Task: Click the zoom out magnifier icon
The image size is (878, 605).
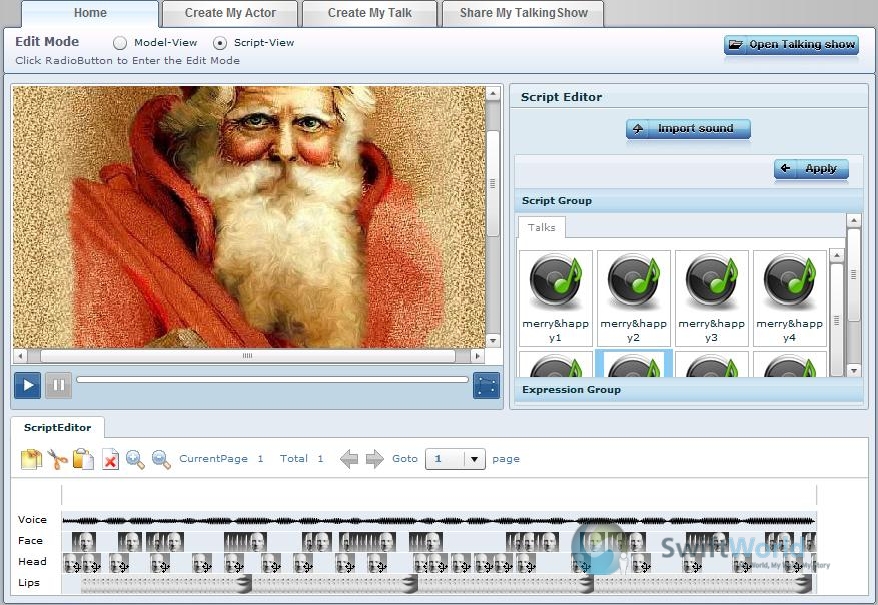Action: (161, 459)
